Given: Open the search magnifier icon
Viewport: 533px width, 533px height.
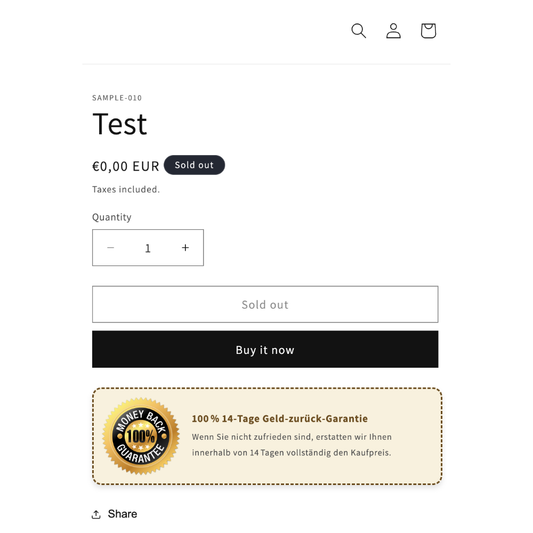Looking at the screenshot, I should [x=358, y=31].
